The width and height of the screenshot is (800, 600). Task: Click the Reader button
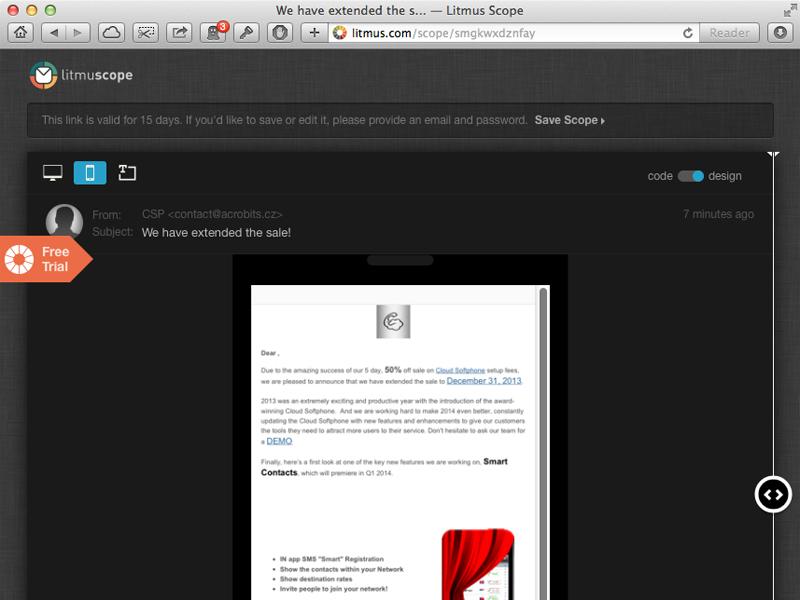click(x=729, y=33)
